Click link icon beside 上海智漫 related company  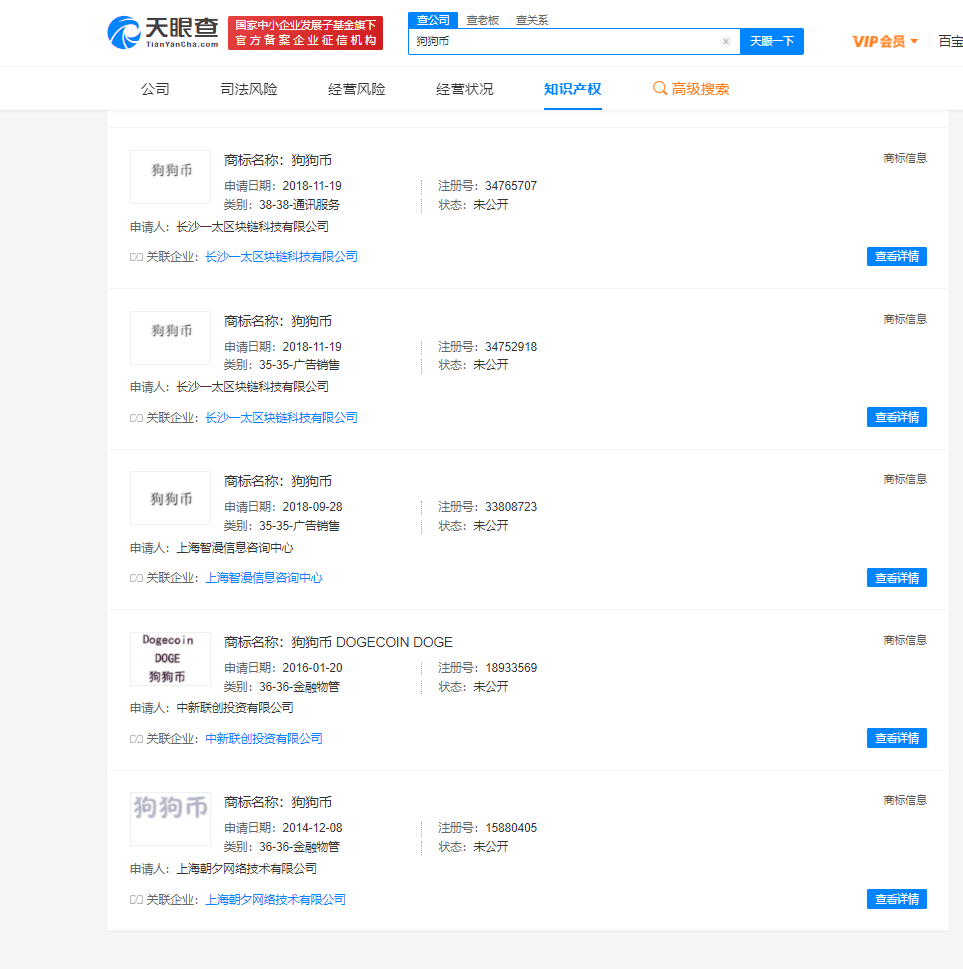136,578
